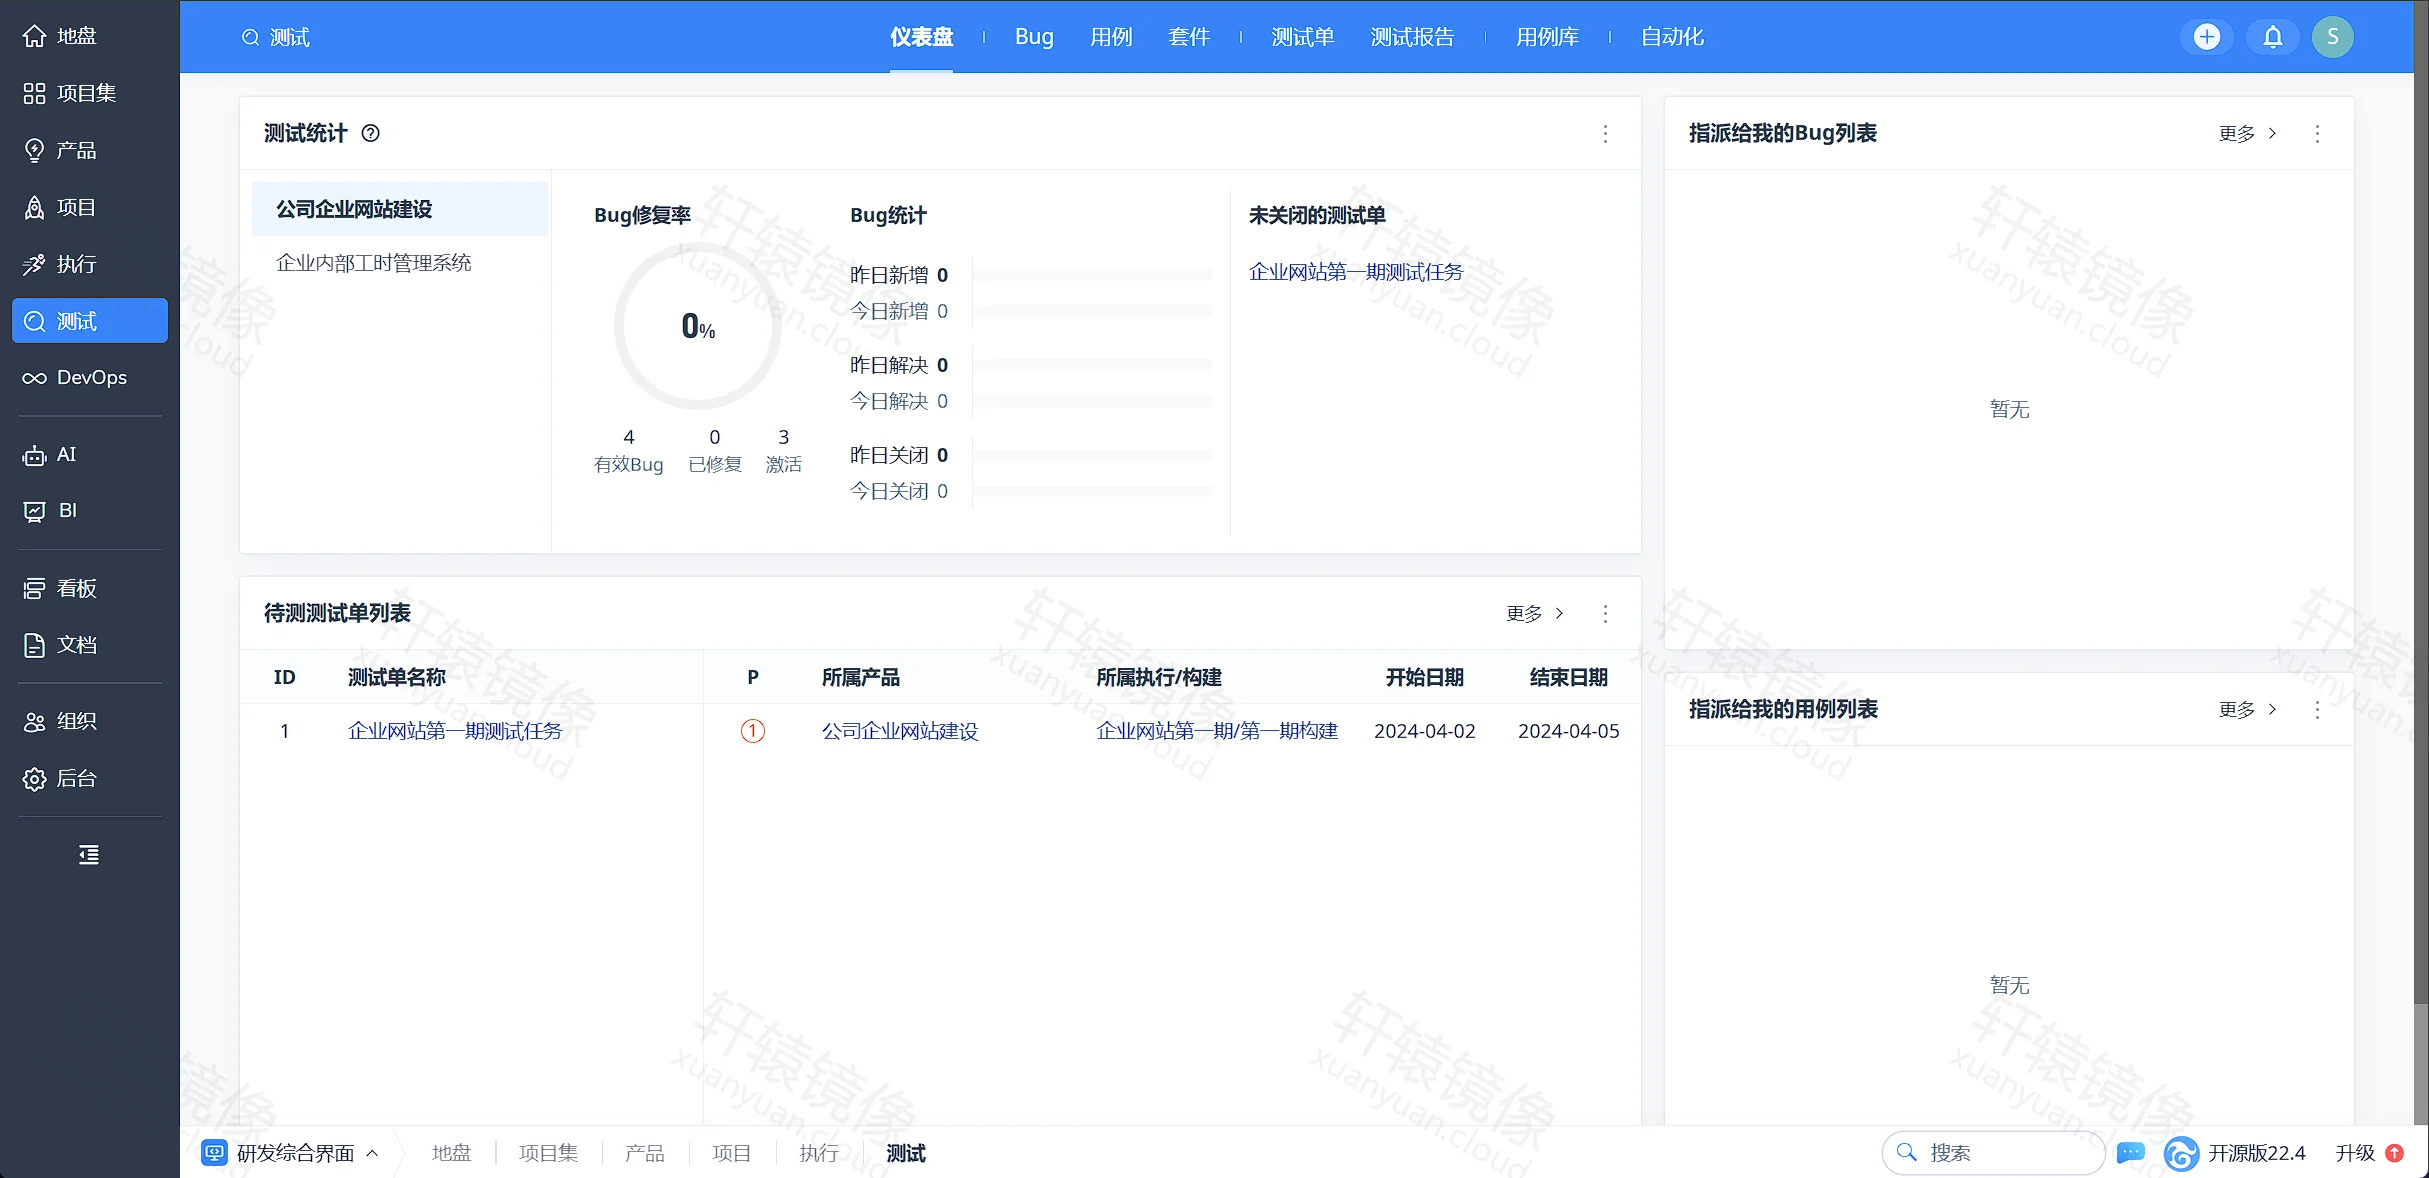Click the plus create button in header
This screenshot has width=2429, height=1178.
tap(2206, 37)
